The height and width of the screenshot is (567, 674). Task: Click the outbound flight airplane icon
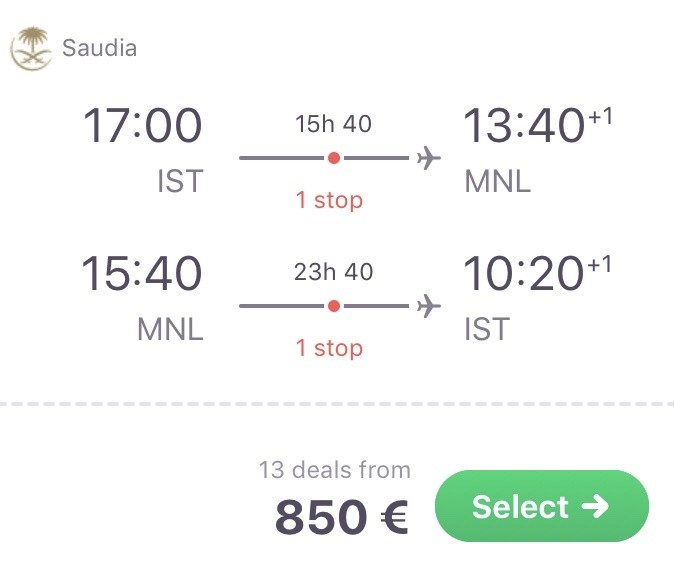tap(429, 158)
